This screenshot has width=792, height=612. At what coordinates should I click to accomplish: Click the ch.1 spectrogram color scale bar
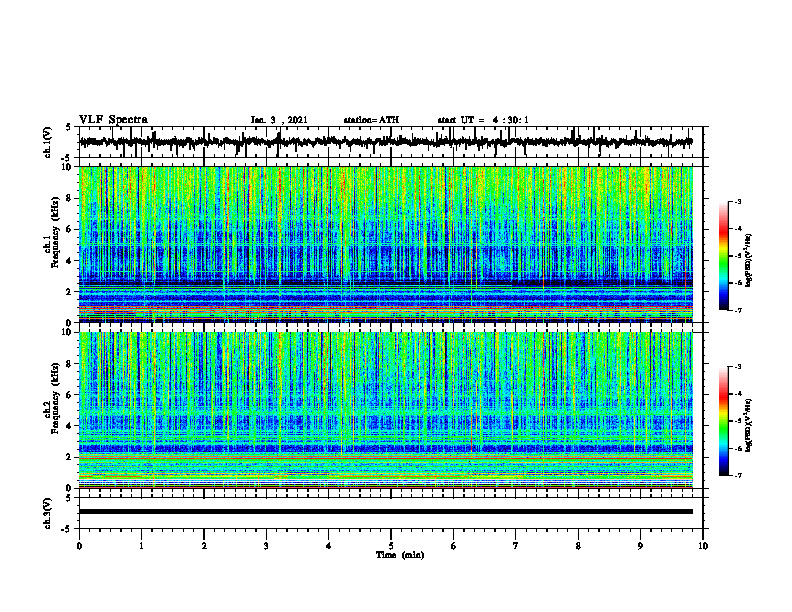pos(723,256)
